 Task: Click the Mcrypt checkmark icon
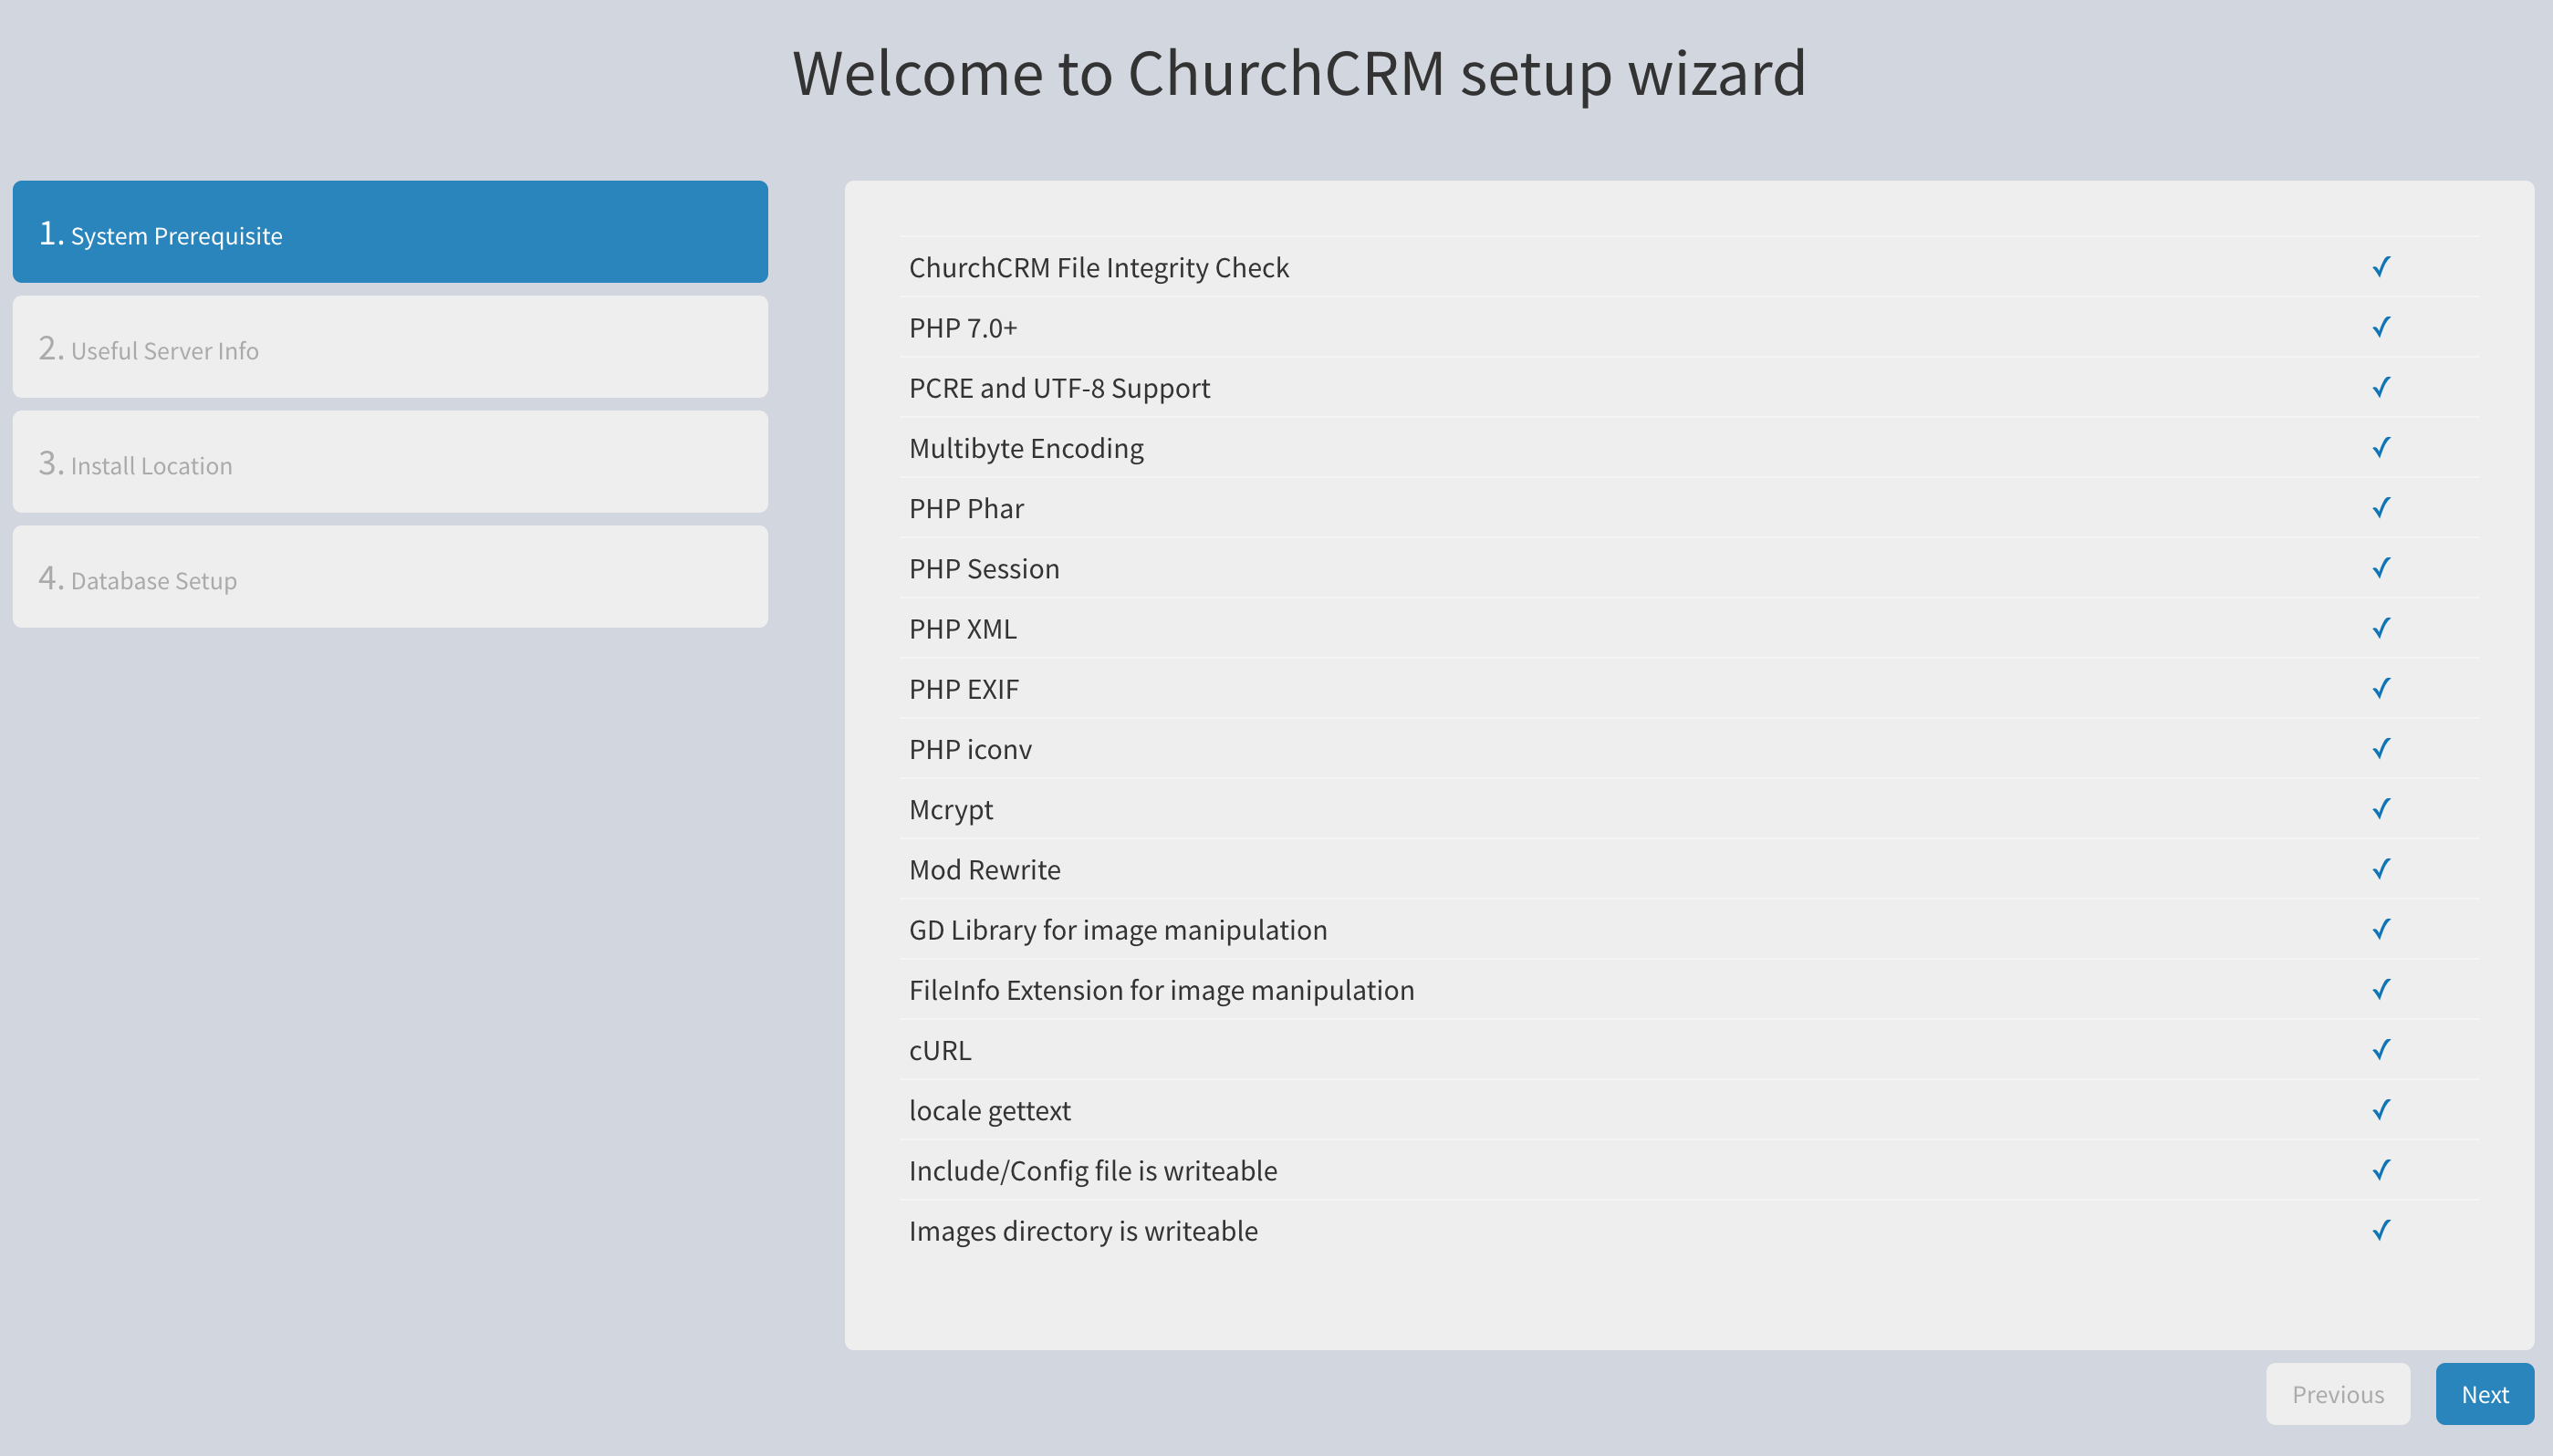2381,808
